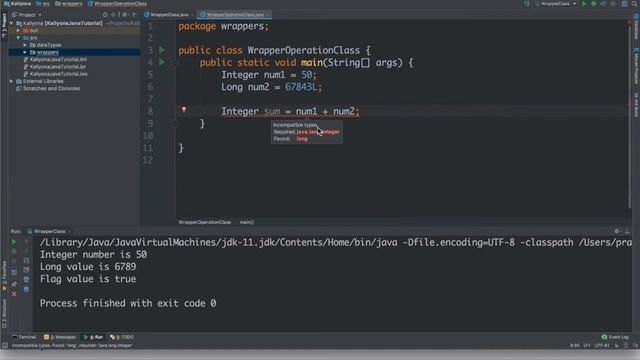Click scroll-from-source icon in Project panel header

click(105, 15)
